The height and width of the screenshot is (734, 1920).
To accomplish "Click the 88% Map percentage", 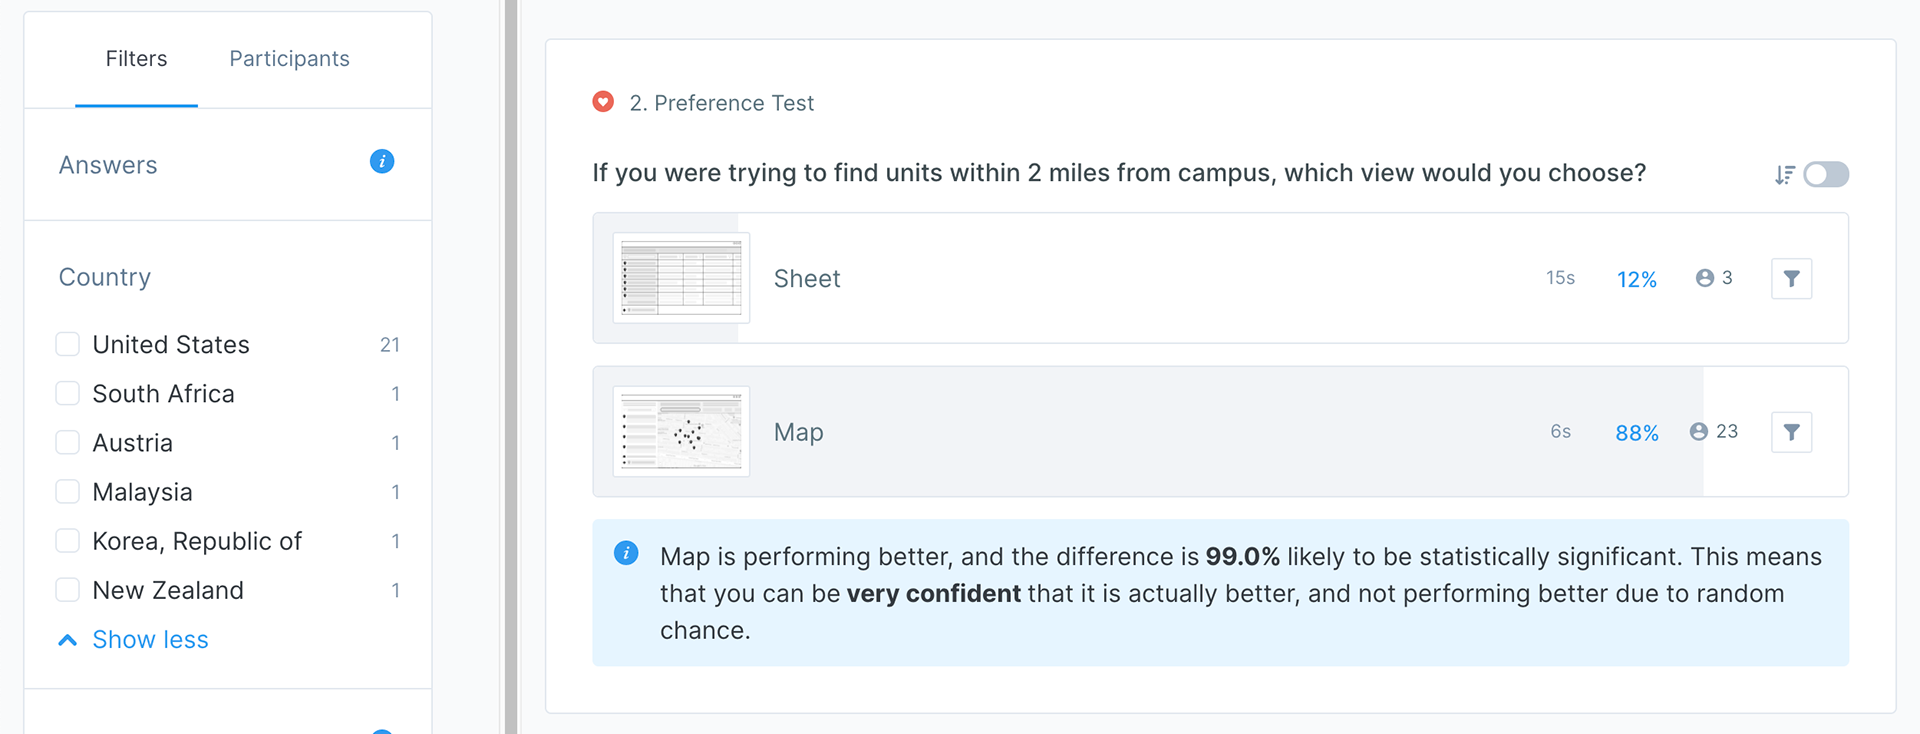I will [1637, 433].
